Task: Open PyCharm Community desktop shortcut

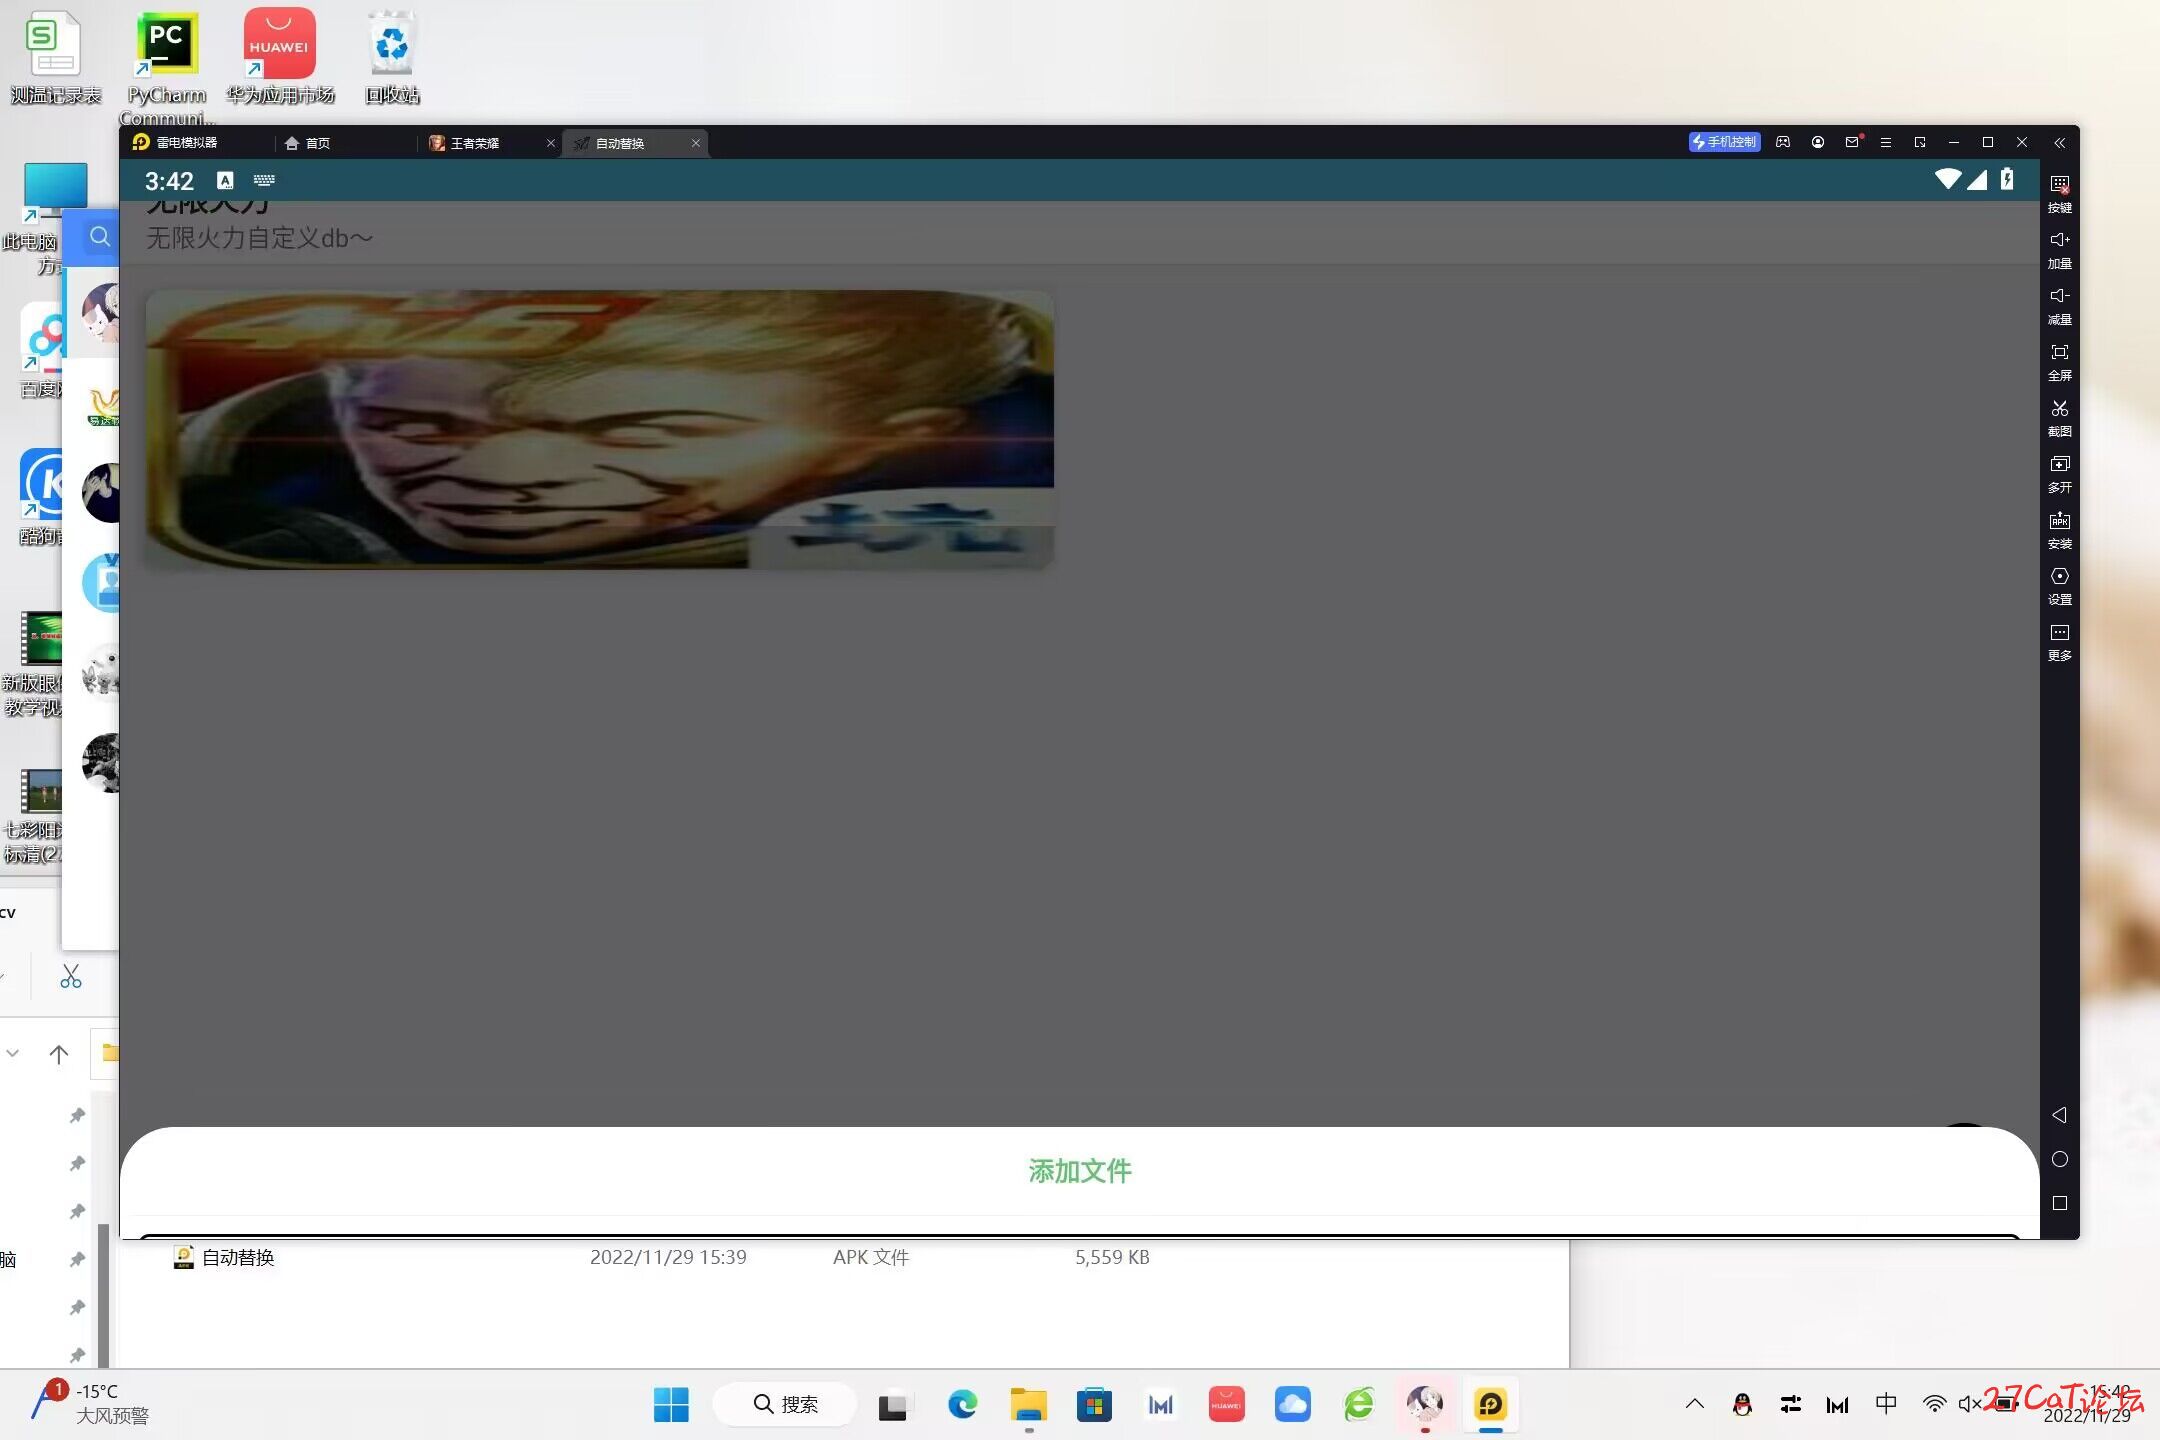Action: click(x=166, y=68)
